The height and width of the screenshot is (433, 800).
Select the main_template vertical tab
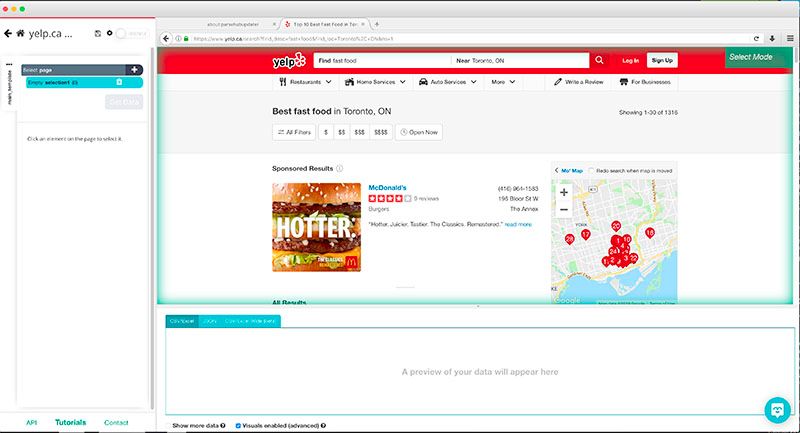[9, 88]
